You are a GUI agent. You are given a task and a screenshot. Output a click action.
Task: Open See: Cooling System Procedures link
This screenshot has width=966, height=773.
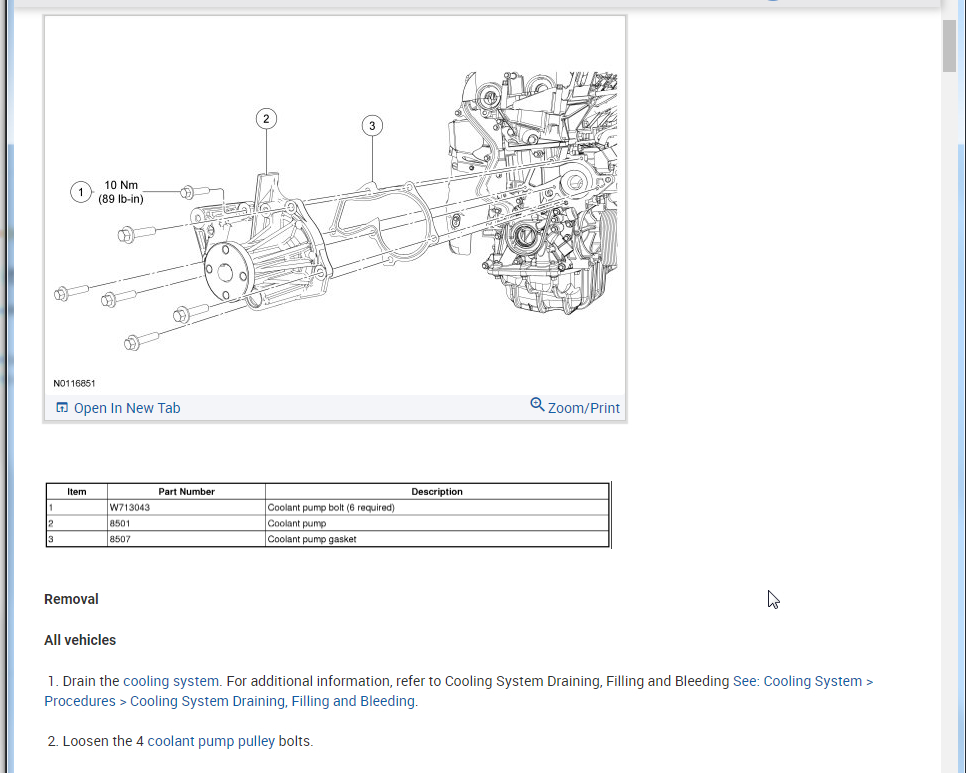458,691
